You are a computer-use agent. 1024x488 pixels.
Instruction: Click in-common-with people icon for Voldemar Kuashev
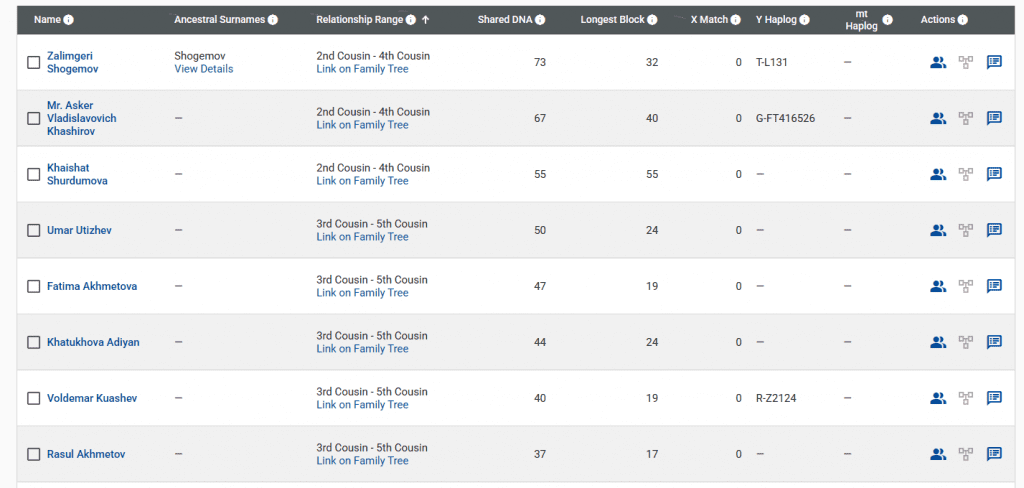[937, 398]
